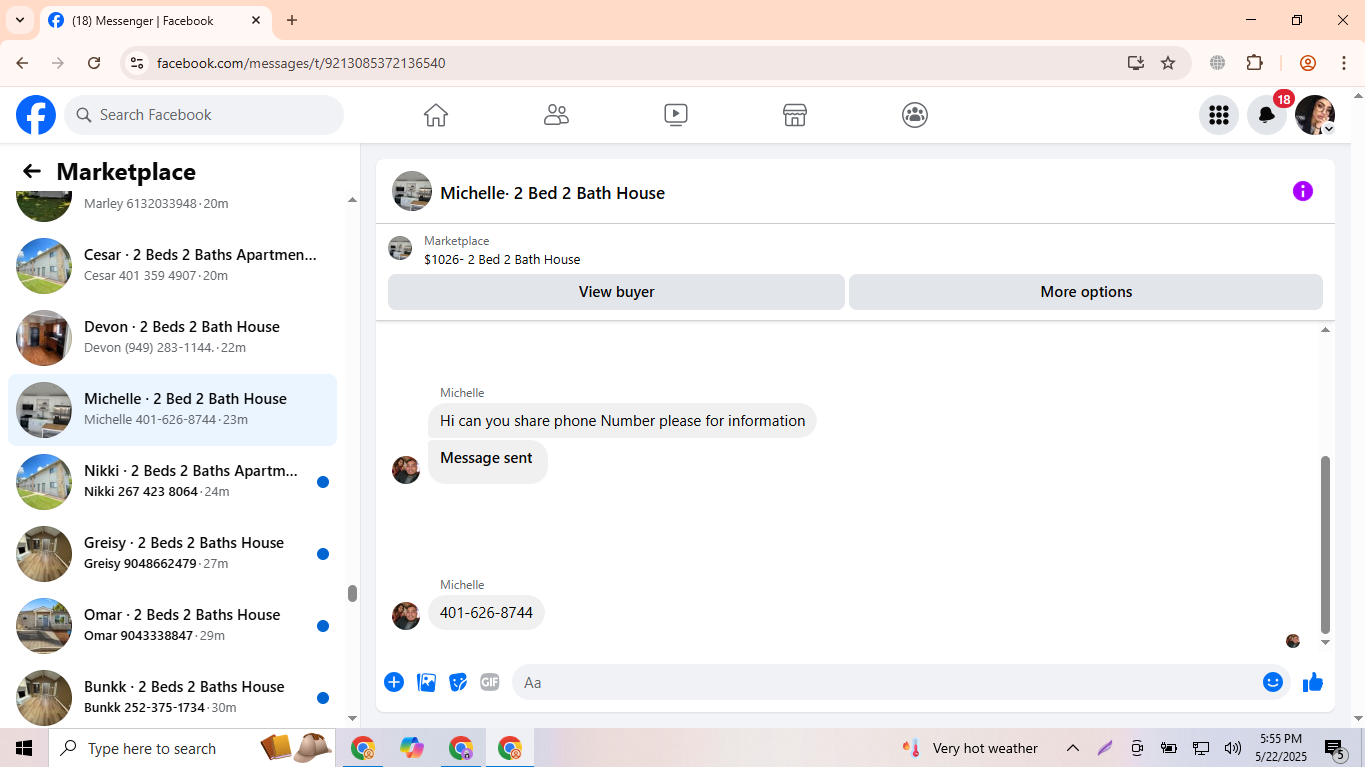
Task: Open the Video icon in top navigation
Action: [676, 115]
